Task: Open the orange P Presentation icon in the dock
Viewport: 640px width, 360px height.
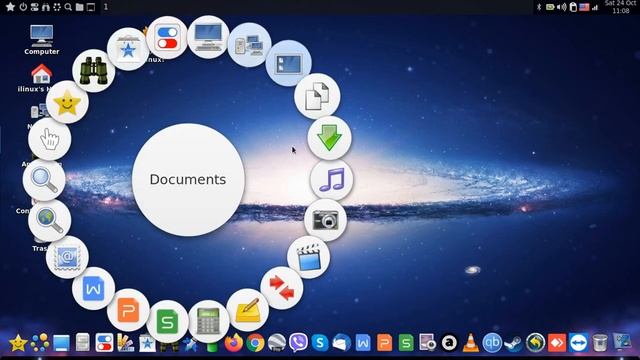Action: (384, 343)
